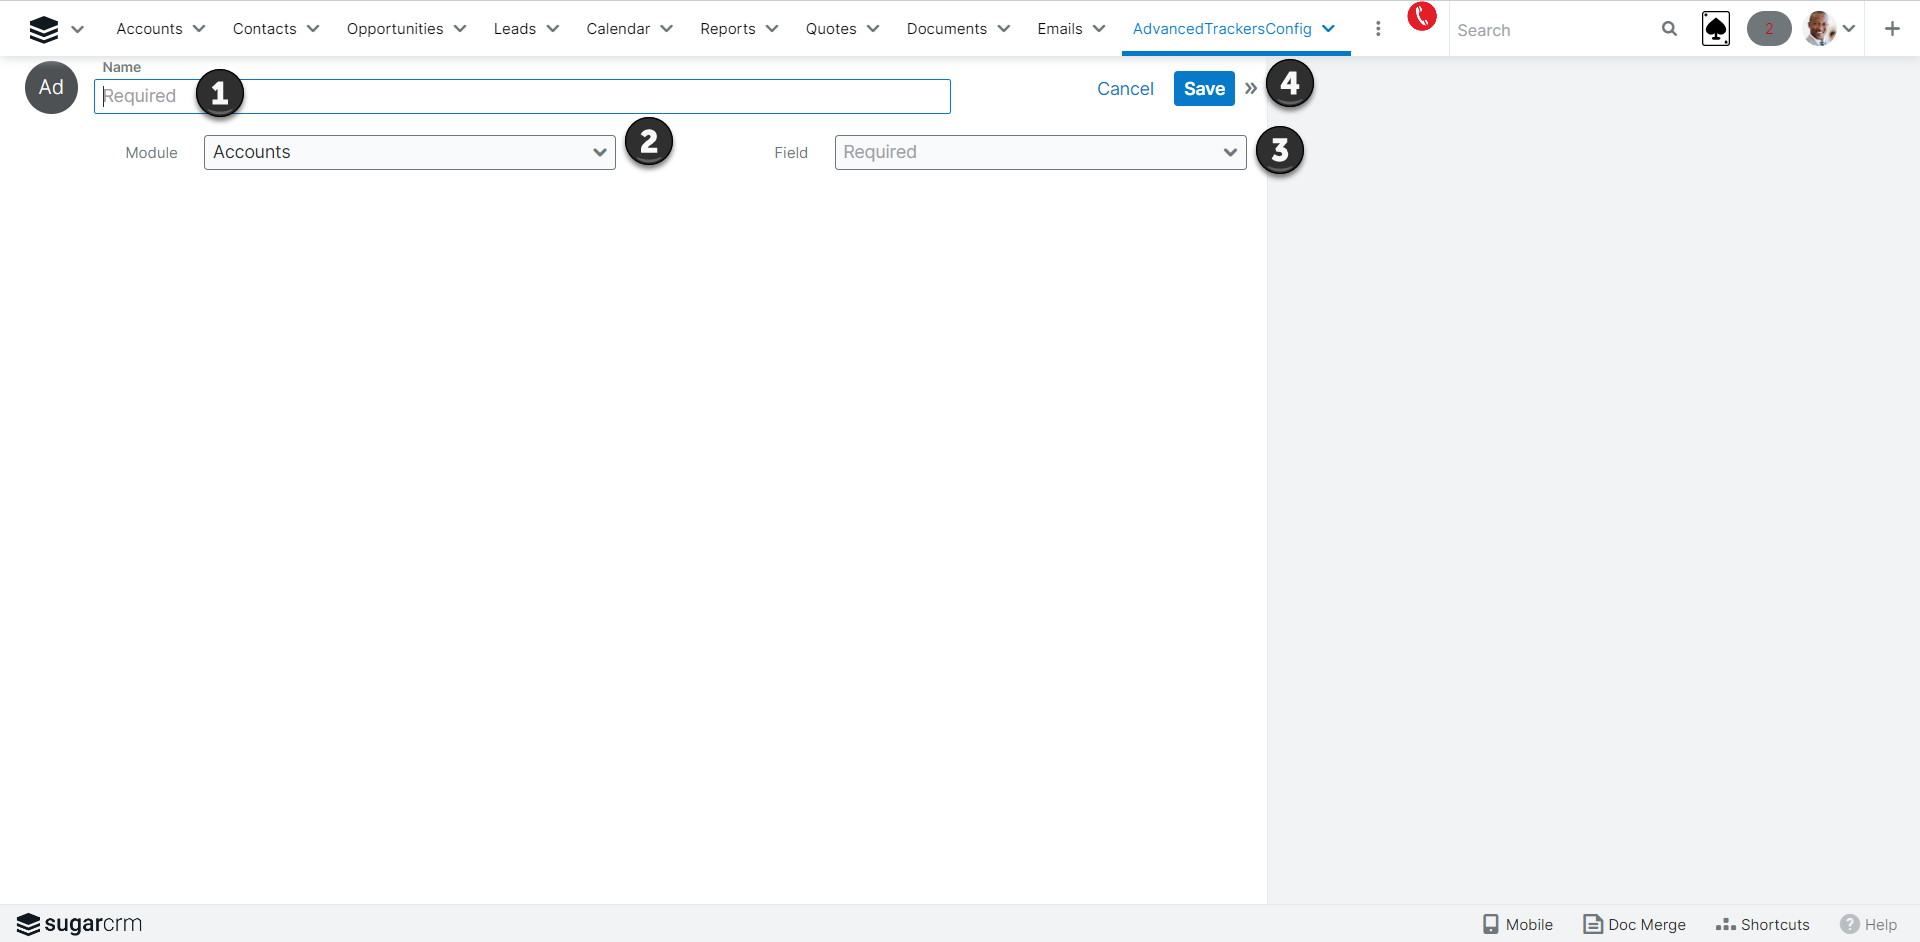Click the plus quick create icon
This screenshot has height=942, width=1920.
point(1892,29)
